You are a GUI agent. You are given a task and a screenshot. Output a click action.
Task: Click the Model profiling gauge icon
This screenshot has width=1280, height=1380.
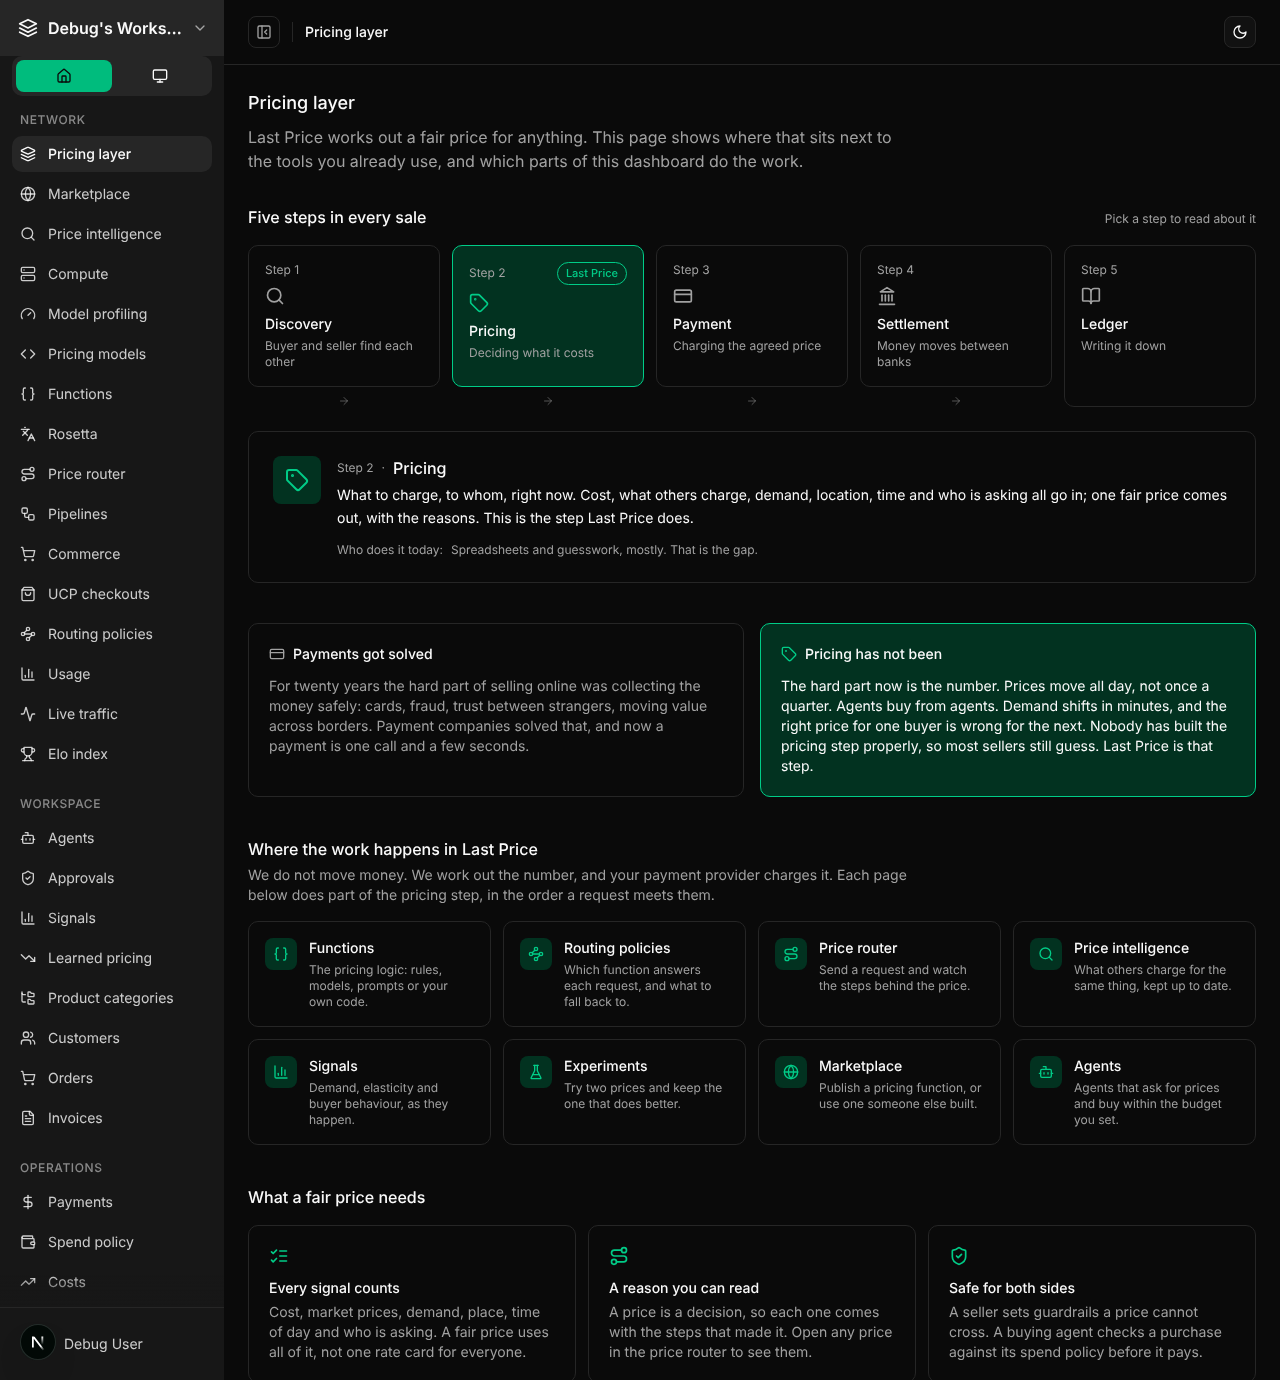coord(28,314)
